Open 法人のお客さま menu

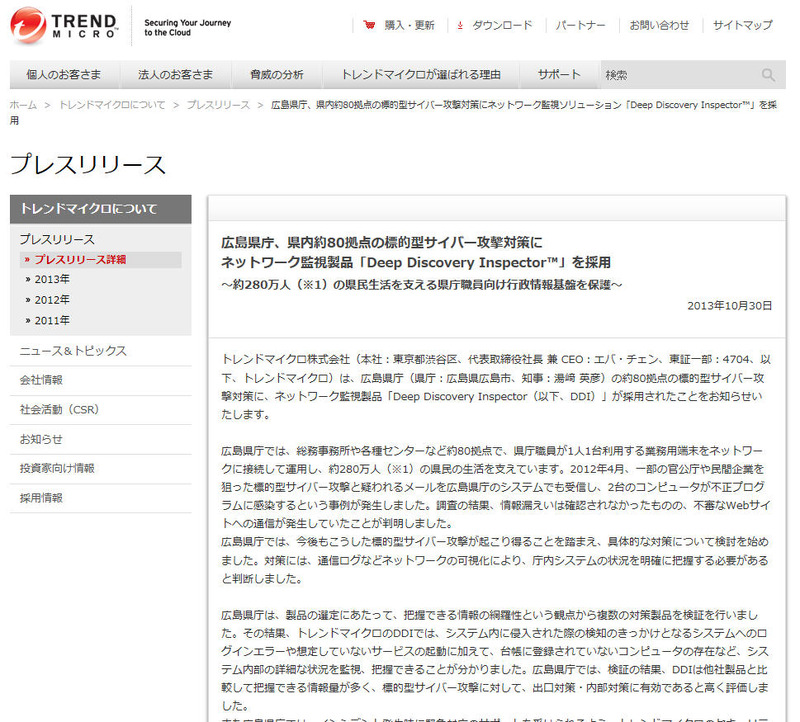click(x=175, y=75)
